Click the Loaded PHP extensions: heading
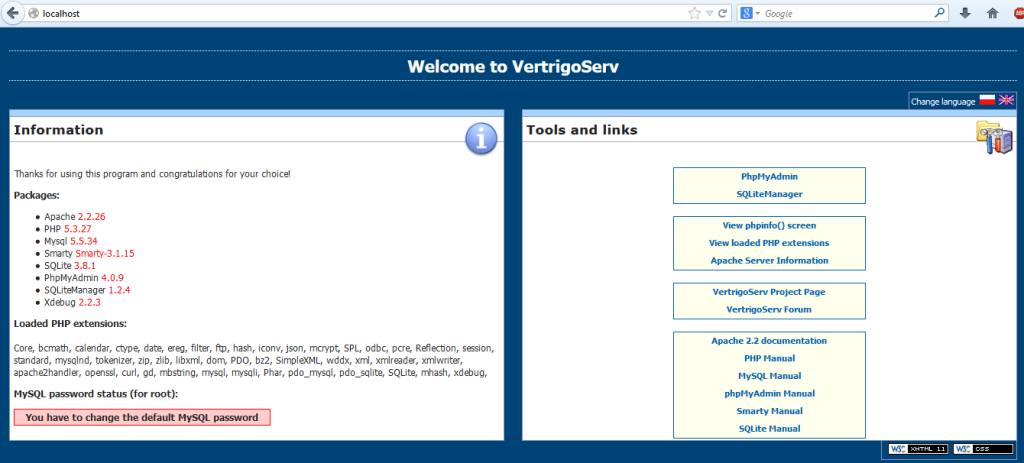 pos(70,324)
